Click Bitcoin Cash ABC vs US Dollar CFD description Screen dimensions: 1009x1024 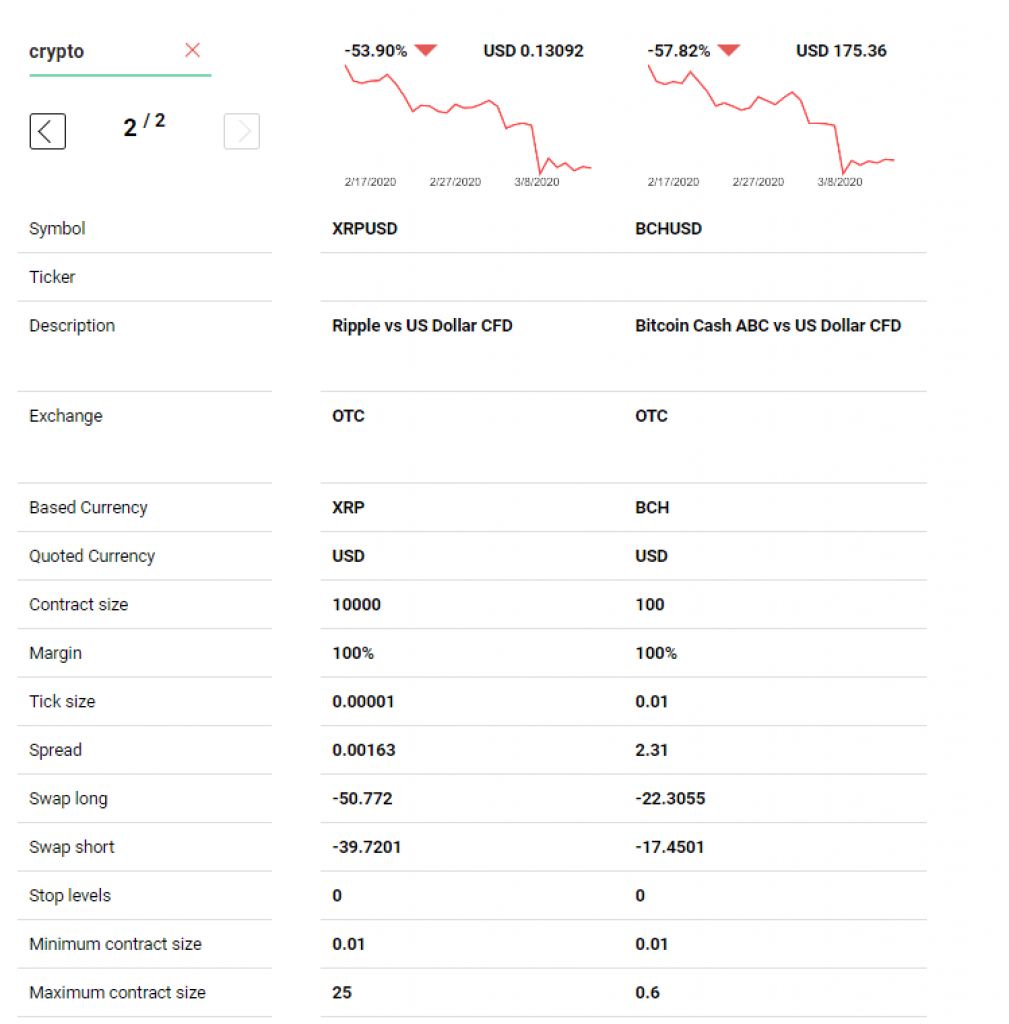pyautogui.click(x=767, y=325)
